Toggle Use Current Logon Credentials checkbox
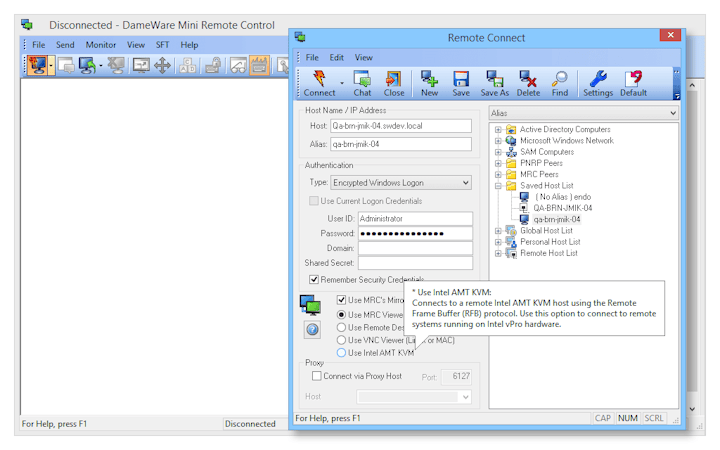The width and height of the screenshot is (720, 450). [314, 201]
